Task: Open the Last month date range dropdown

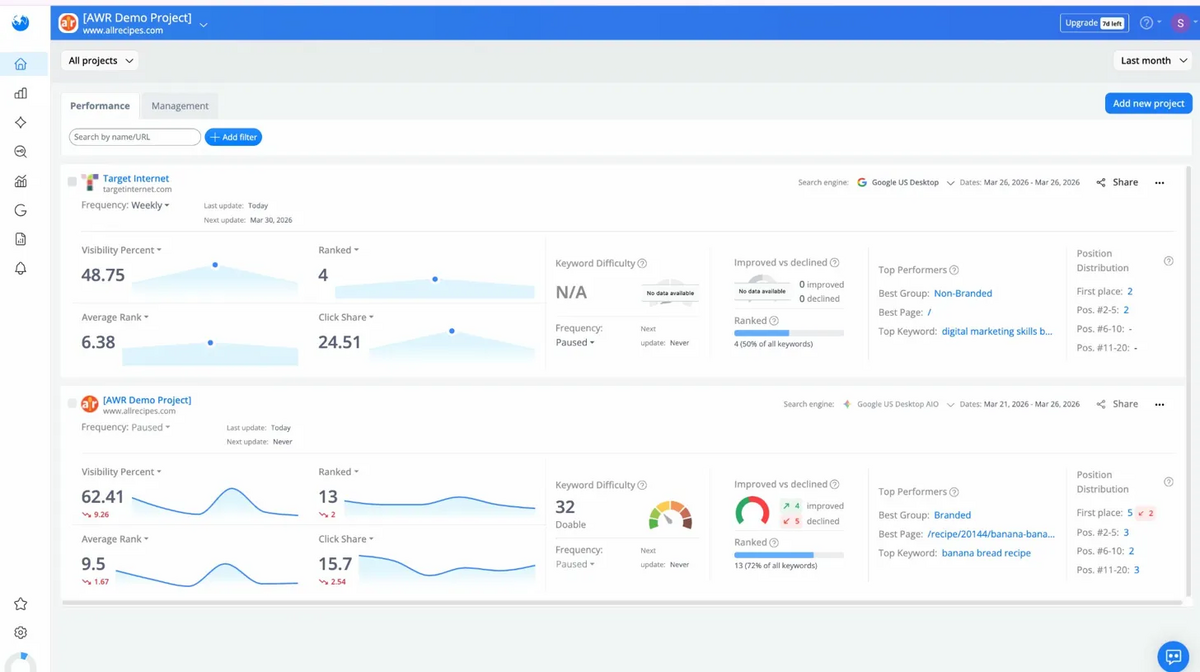Action: 1152,61
